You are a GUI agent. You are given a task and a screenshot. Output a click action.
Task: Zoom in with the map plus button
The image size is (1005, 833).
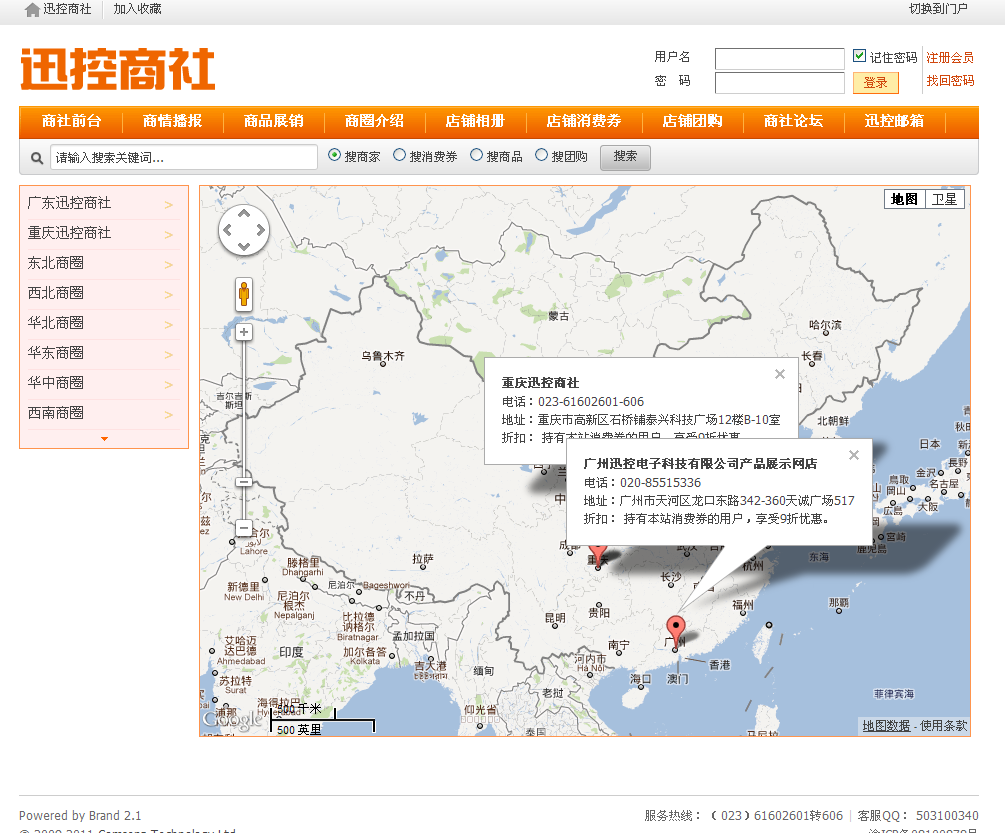pos(244,332)
